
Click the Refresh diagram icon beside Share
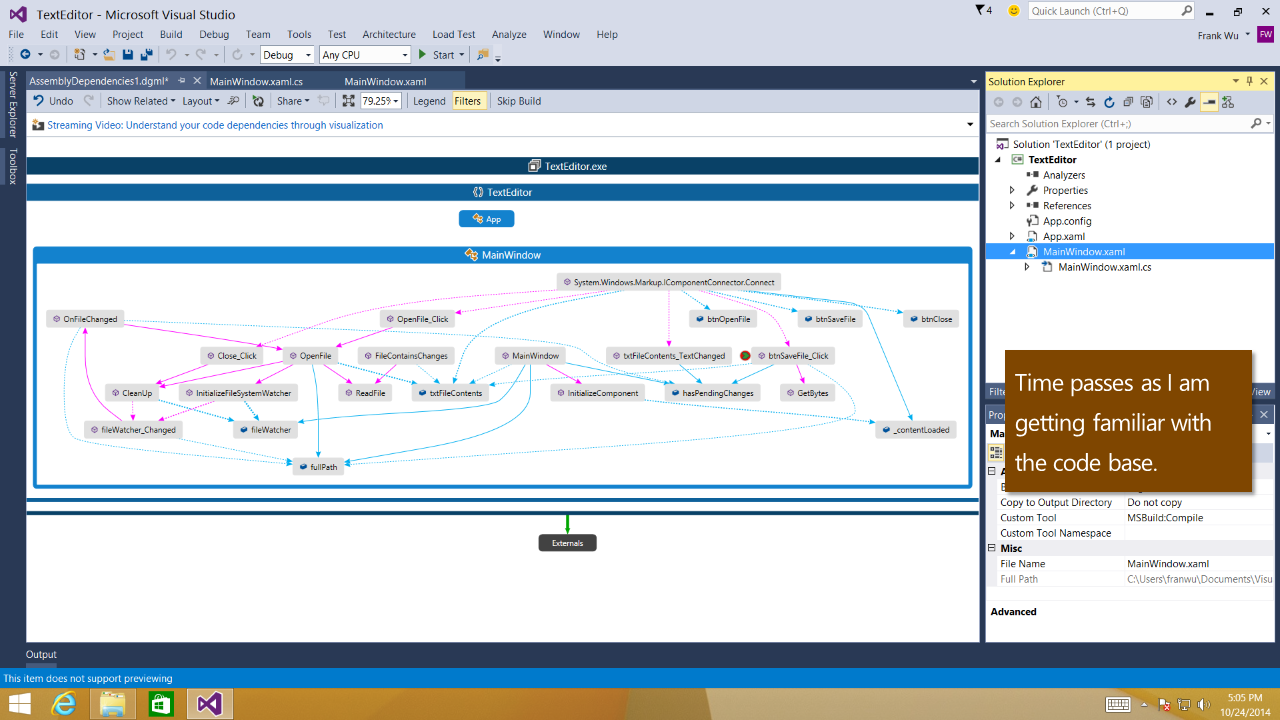(258, 101)
